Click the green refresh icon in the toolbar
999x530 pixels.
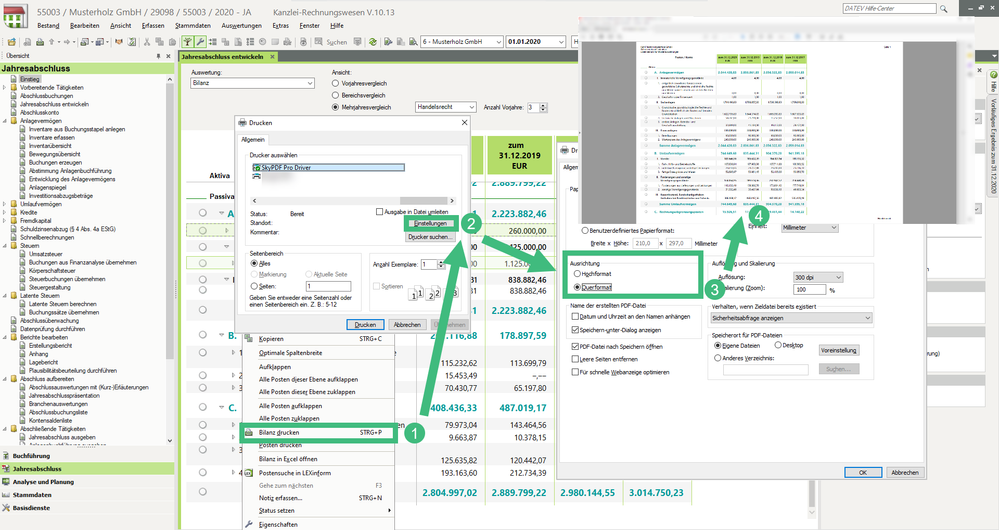coord(372,41)
